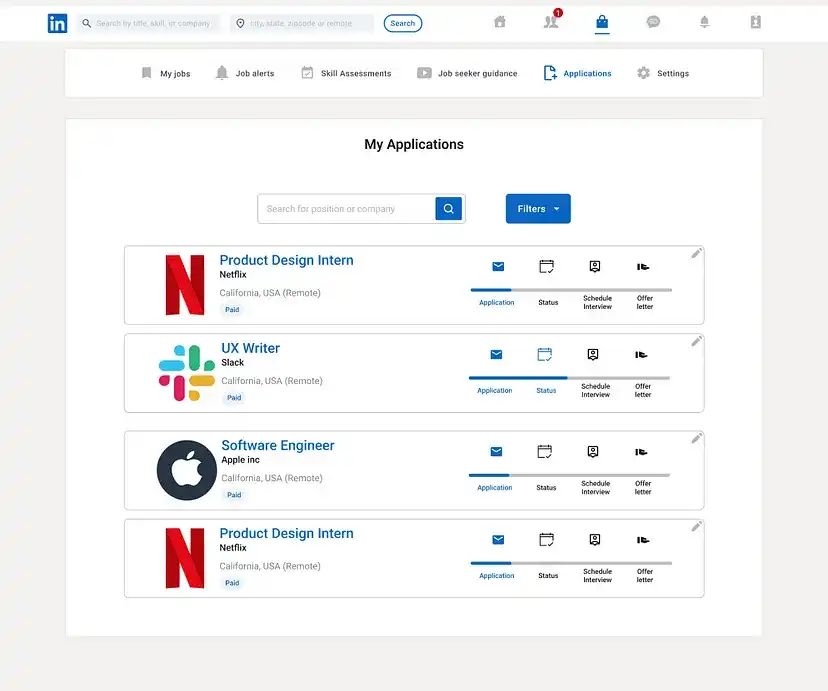Open the Filters dropdown
Image resolution: width=828 pixels, height=691 pixels.
pos(538,209)
